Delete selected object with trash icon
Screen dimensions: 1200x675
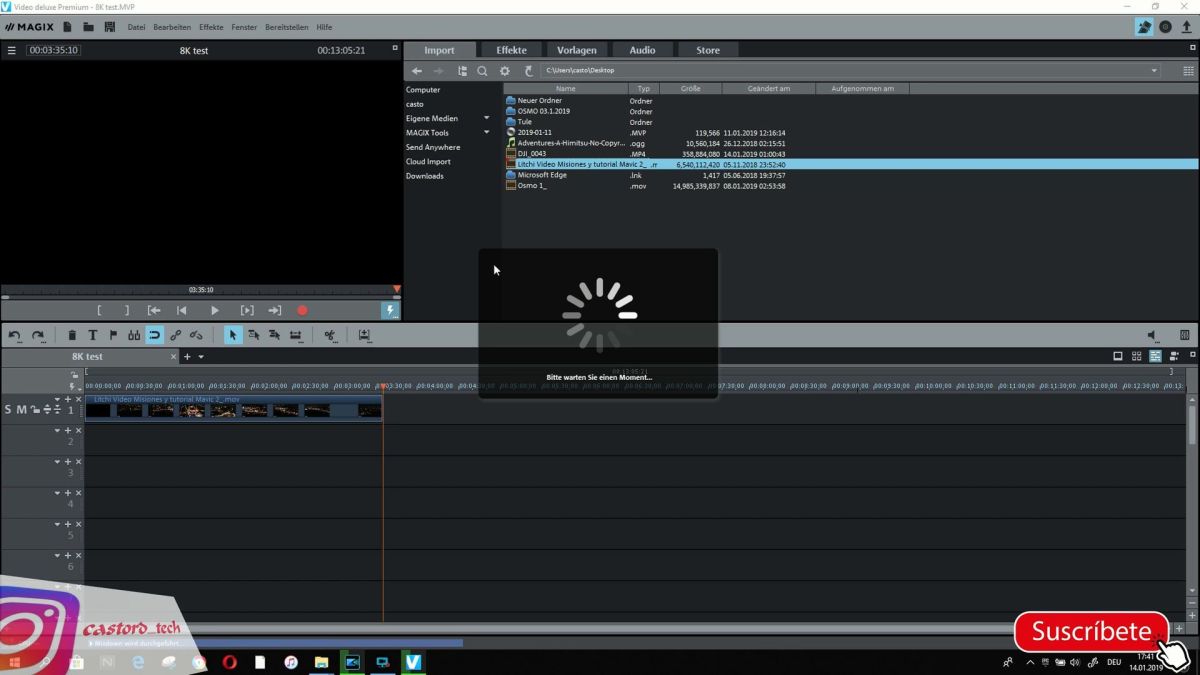[72, 335]
